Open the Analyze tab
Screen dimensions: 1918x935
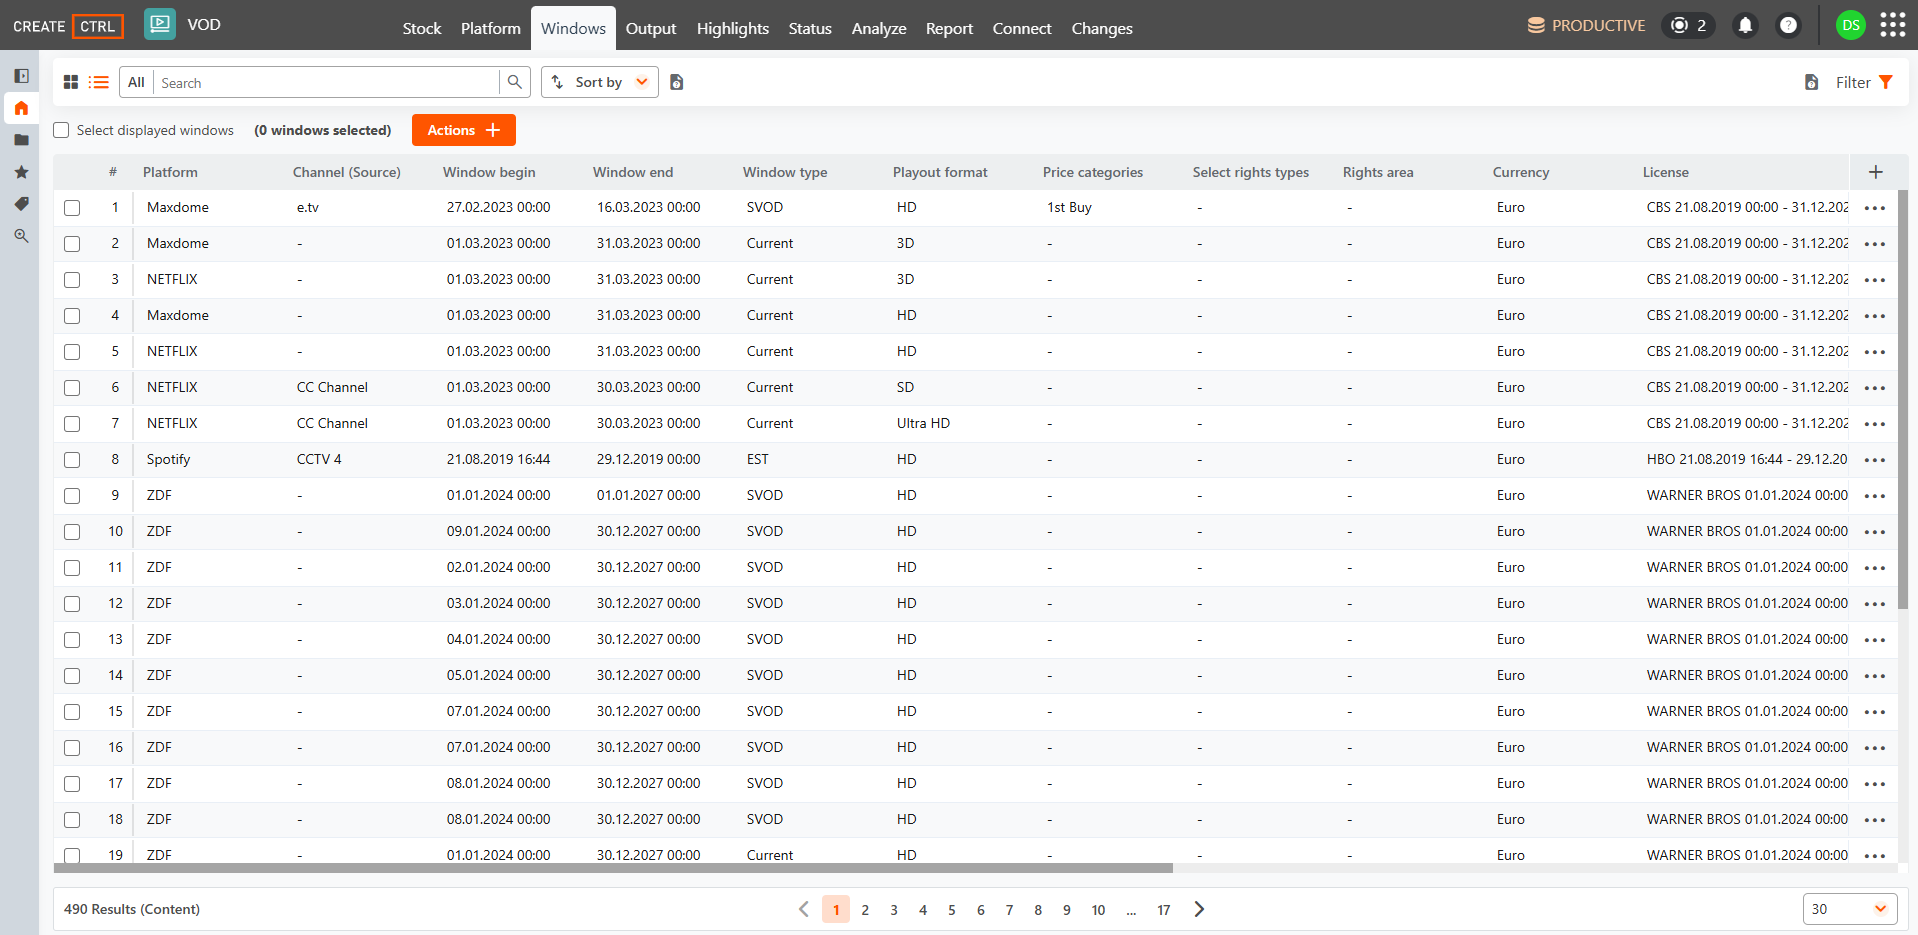879,28
